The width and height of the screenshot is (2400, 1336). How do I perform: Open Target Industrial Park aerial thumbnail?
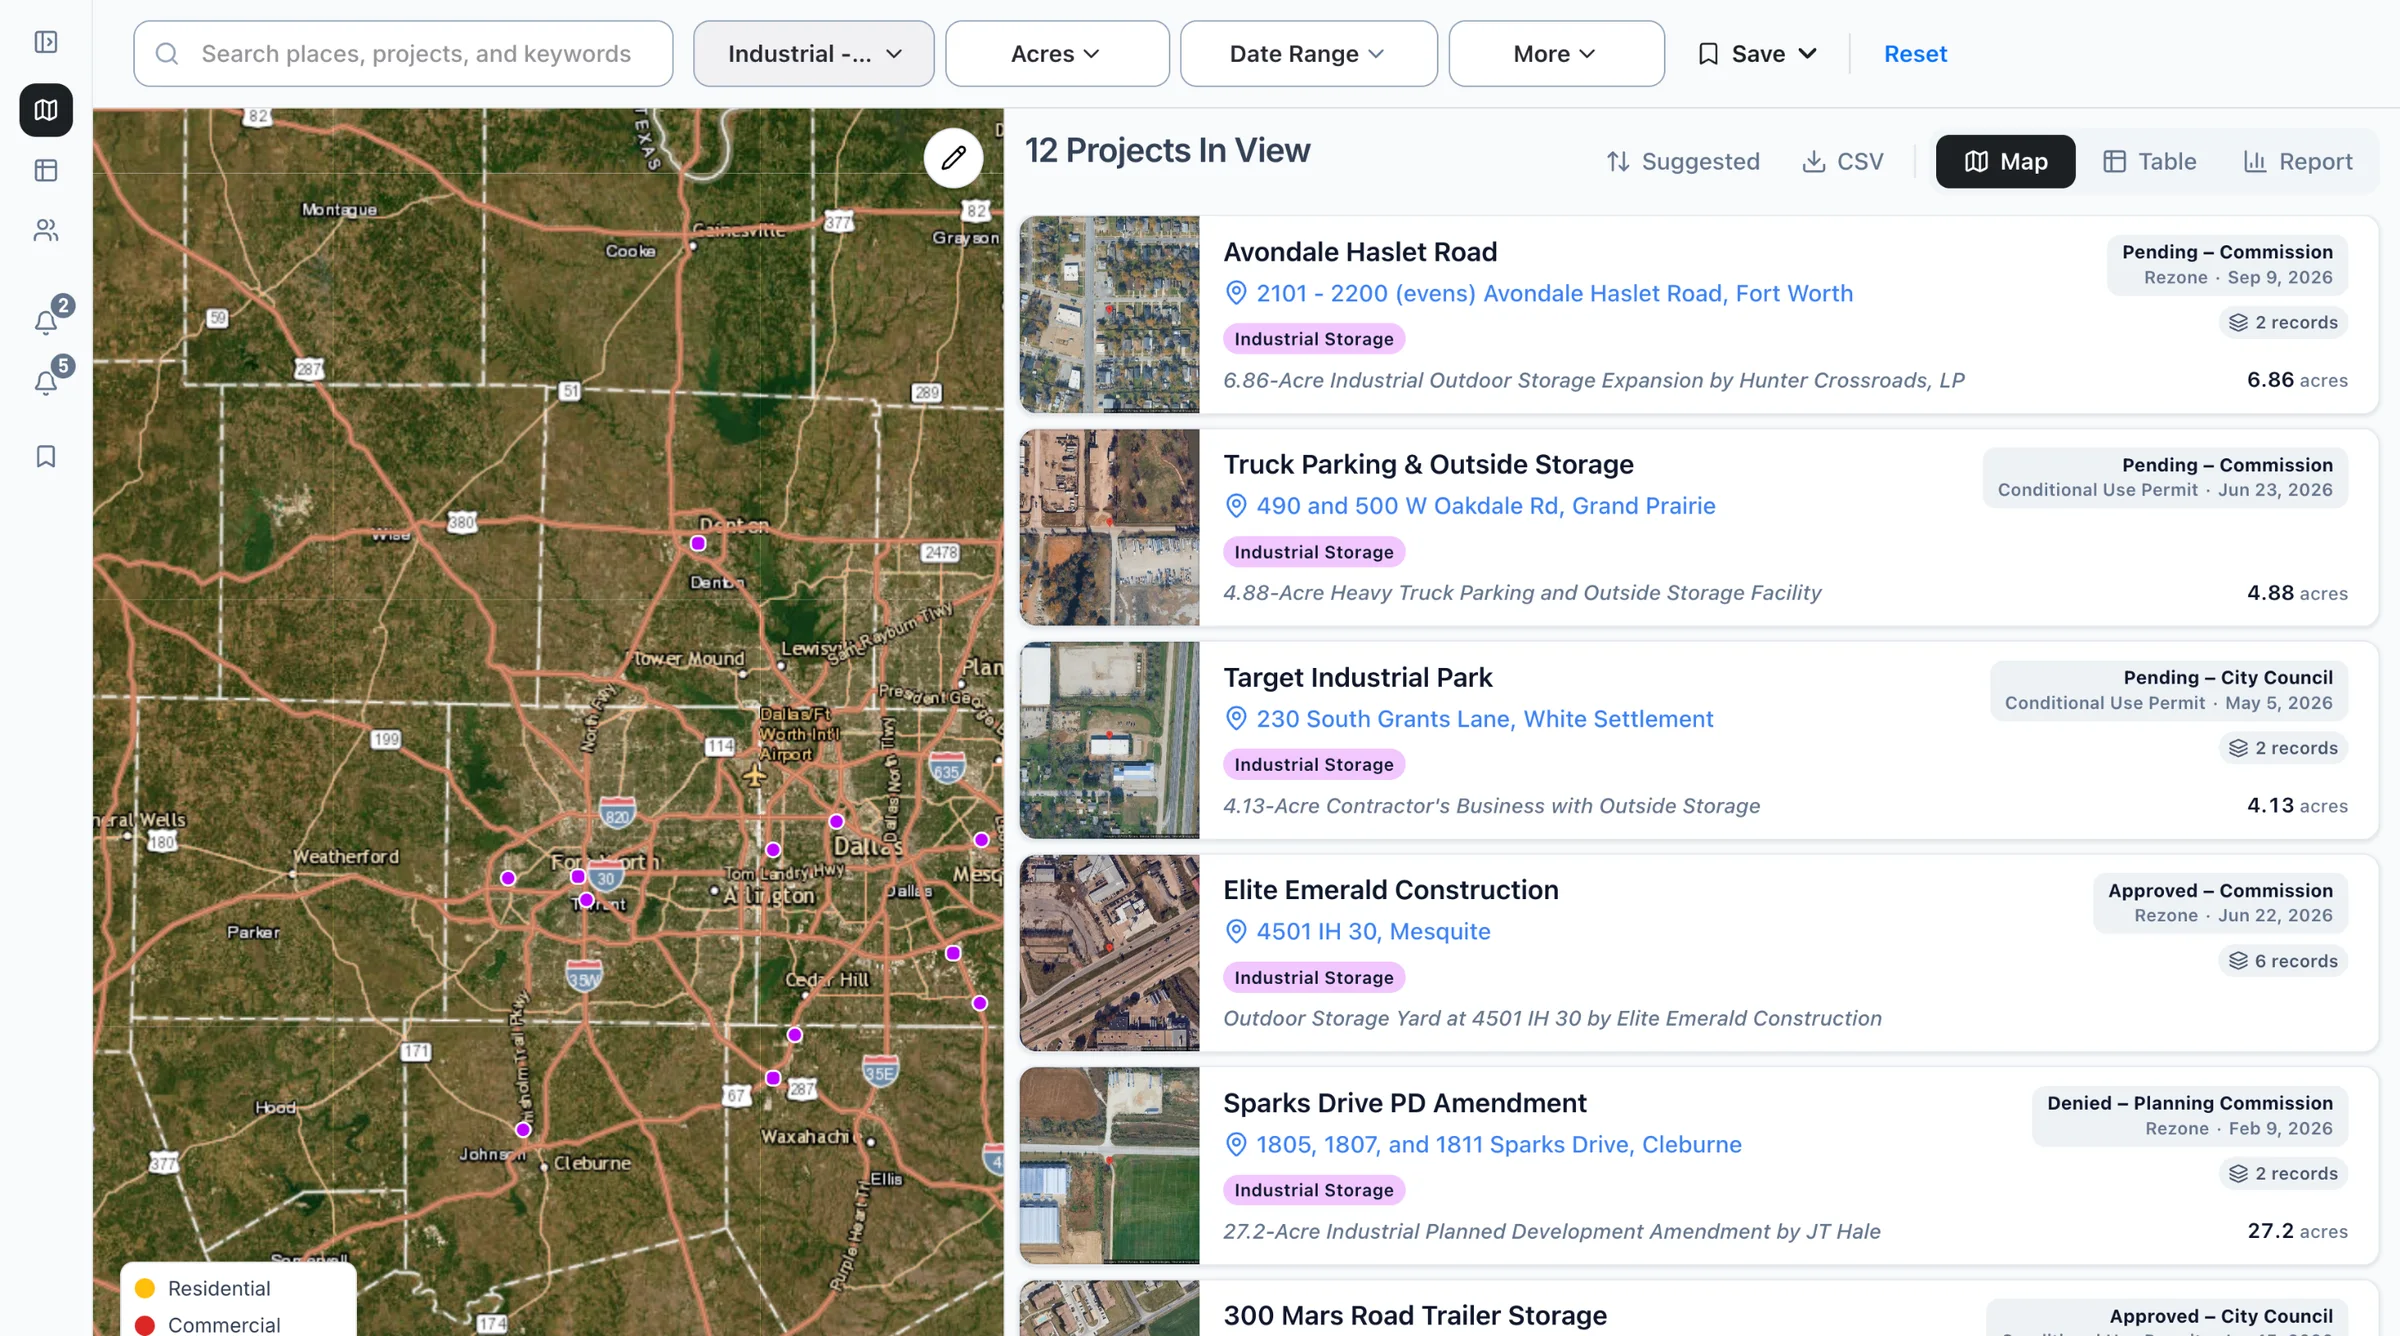point(1109,740)
